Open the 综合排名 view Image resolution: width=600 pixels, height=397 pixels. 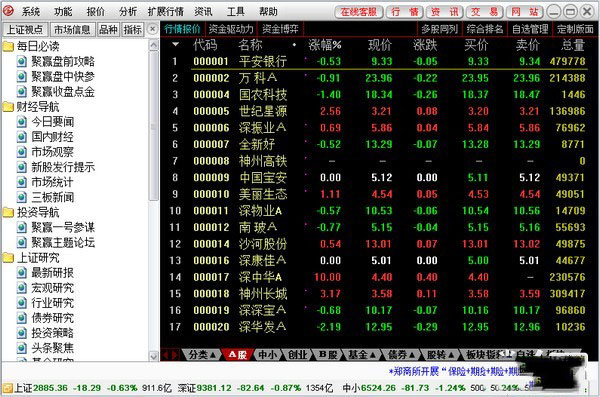click(485, 29)
